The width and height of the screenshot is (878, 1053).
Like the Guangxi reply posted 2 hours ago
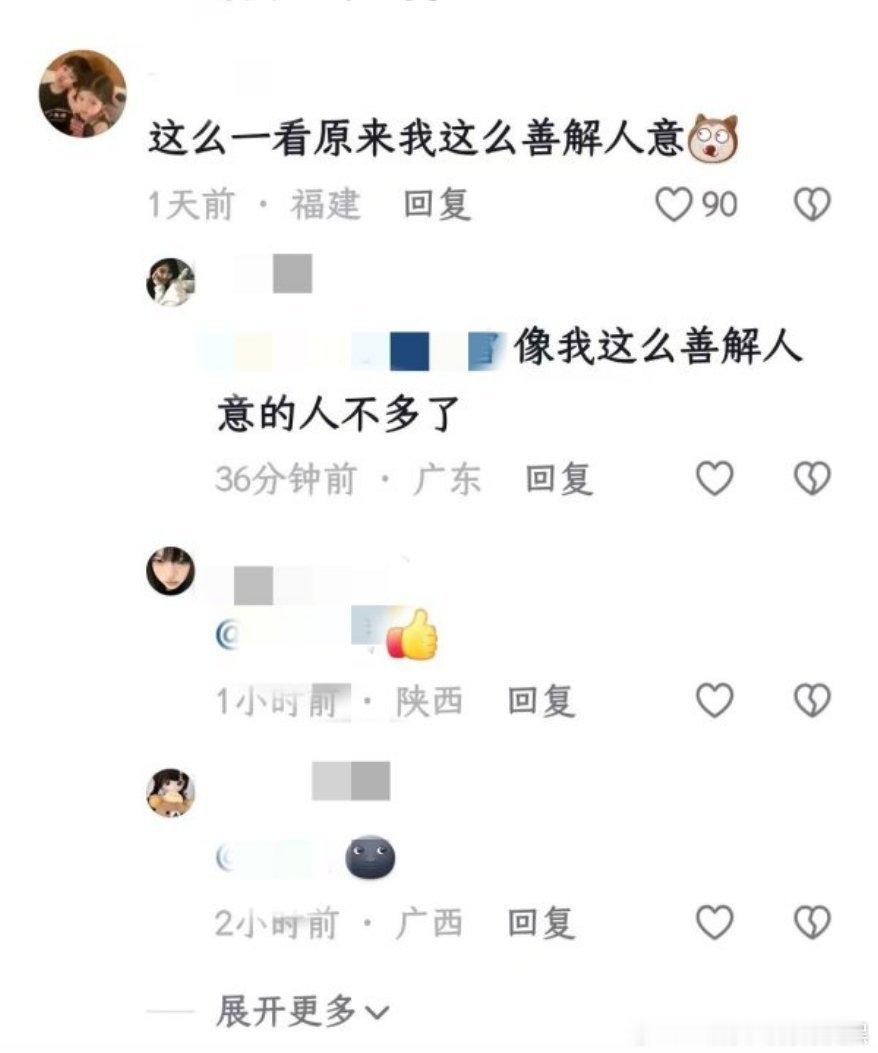[x=714, y=921]
